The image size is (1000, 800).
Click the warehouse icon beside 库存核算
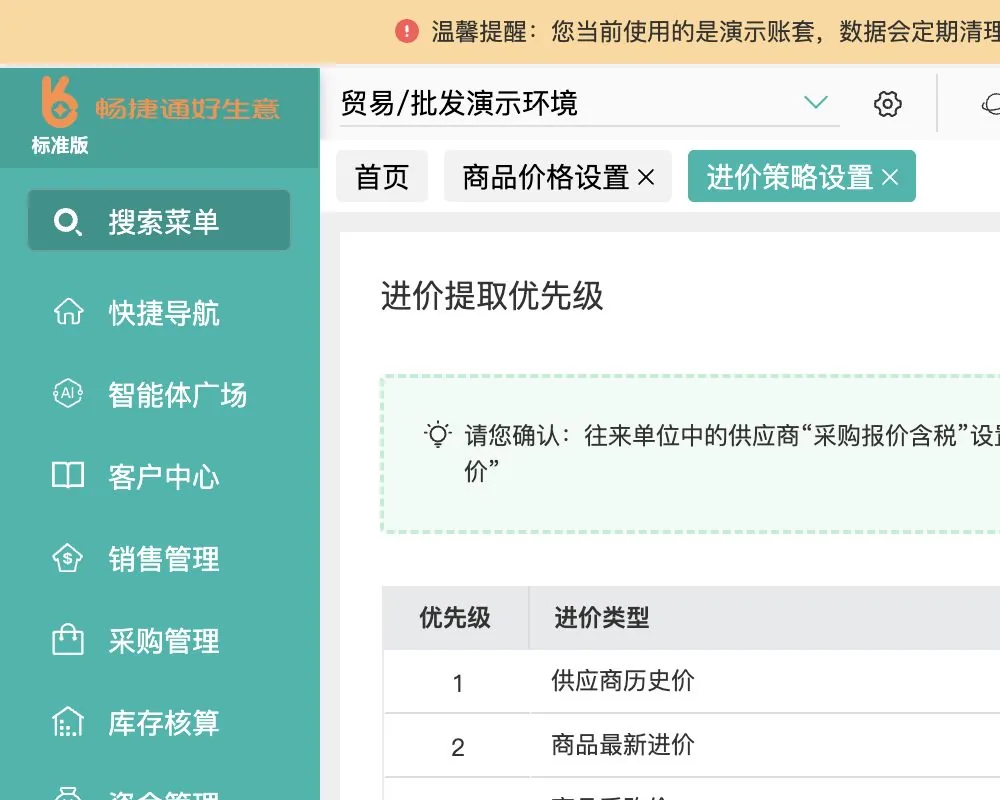(68, 722)
